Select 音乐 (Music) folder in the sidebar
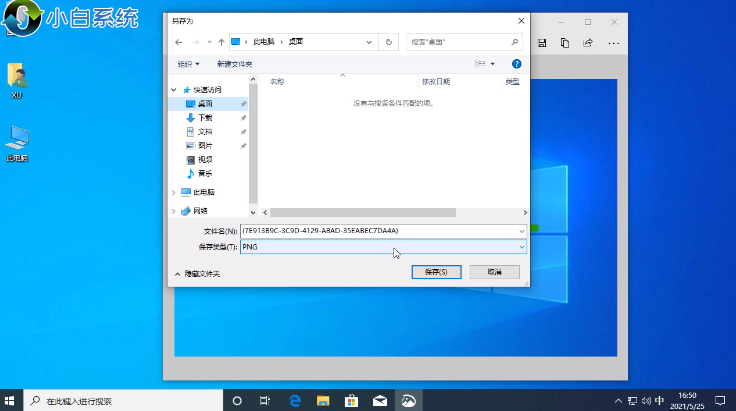 204,173
